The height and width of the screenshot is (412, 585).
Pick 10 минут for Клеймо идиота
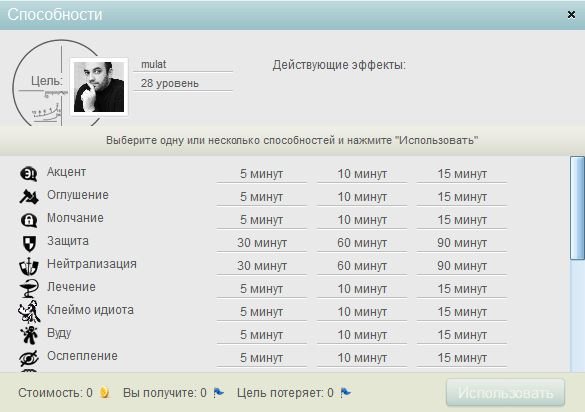[x=362, y=312]
